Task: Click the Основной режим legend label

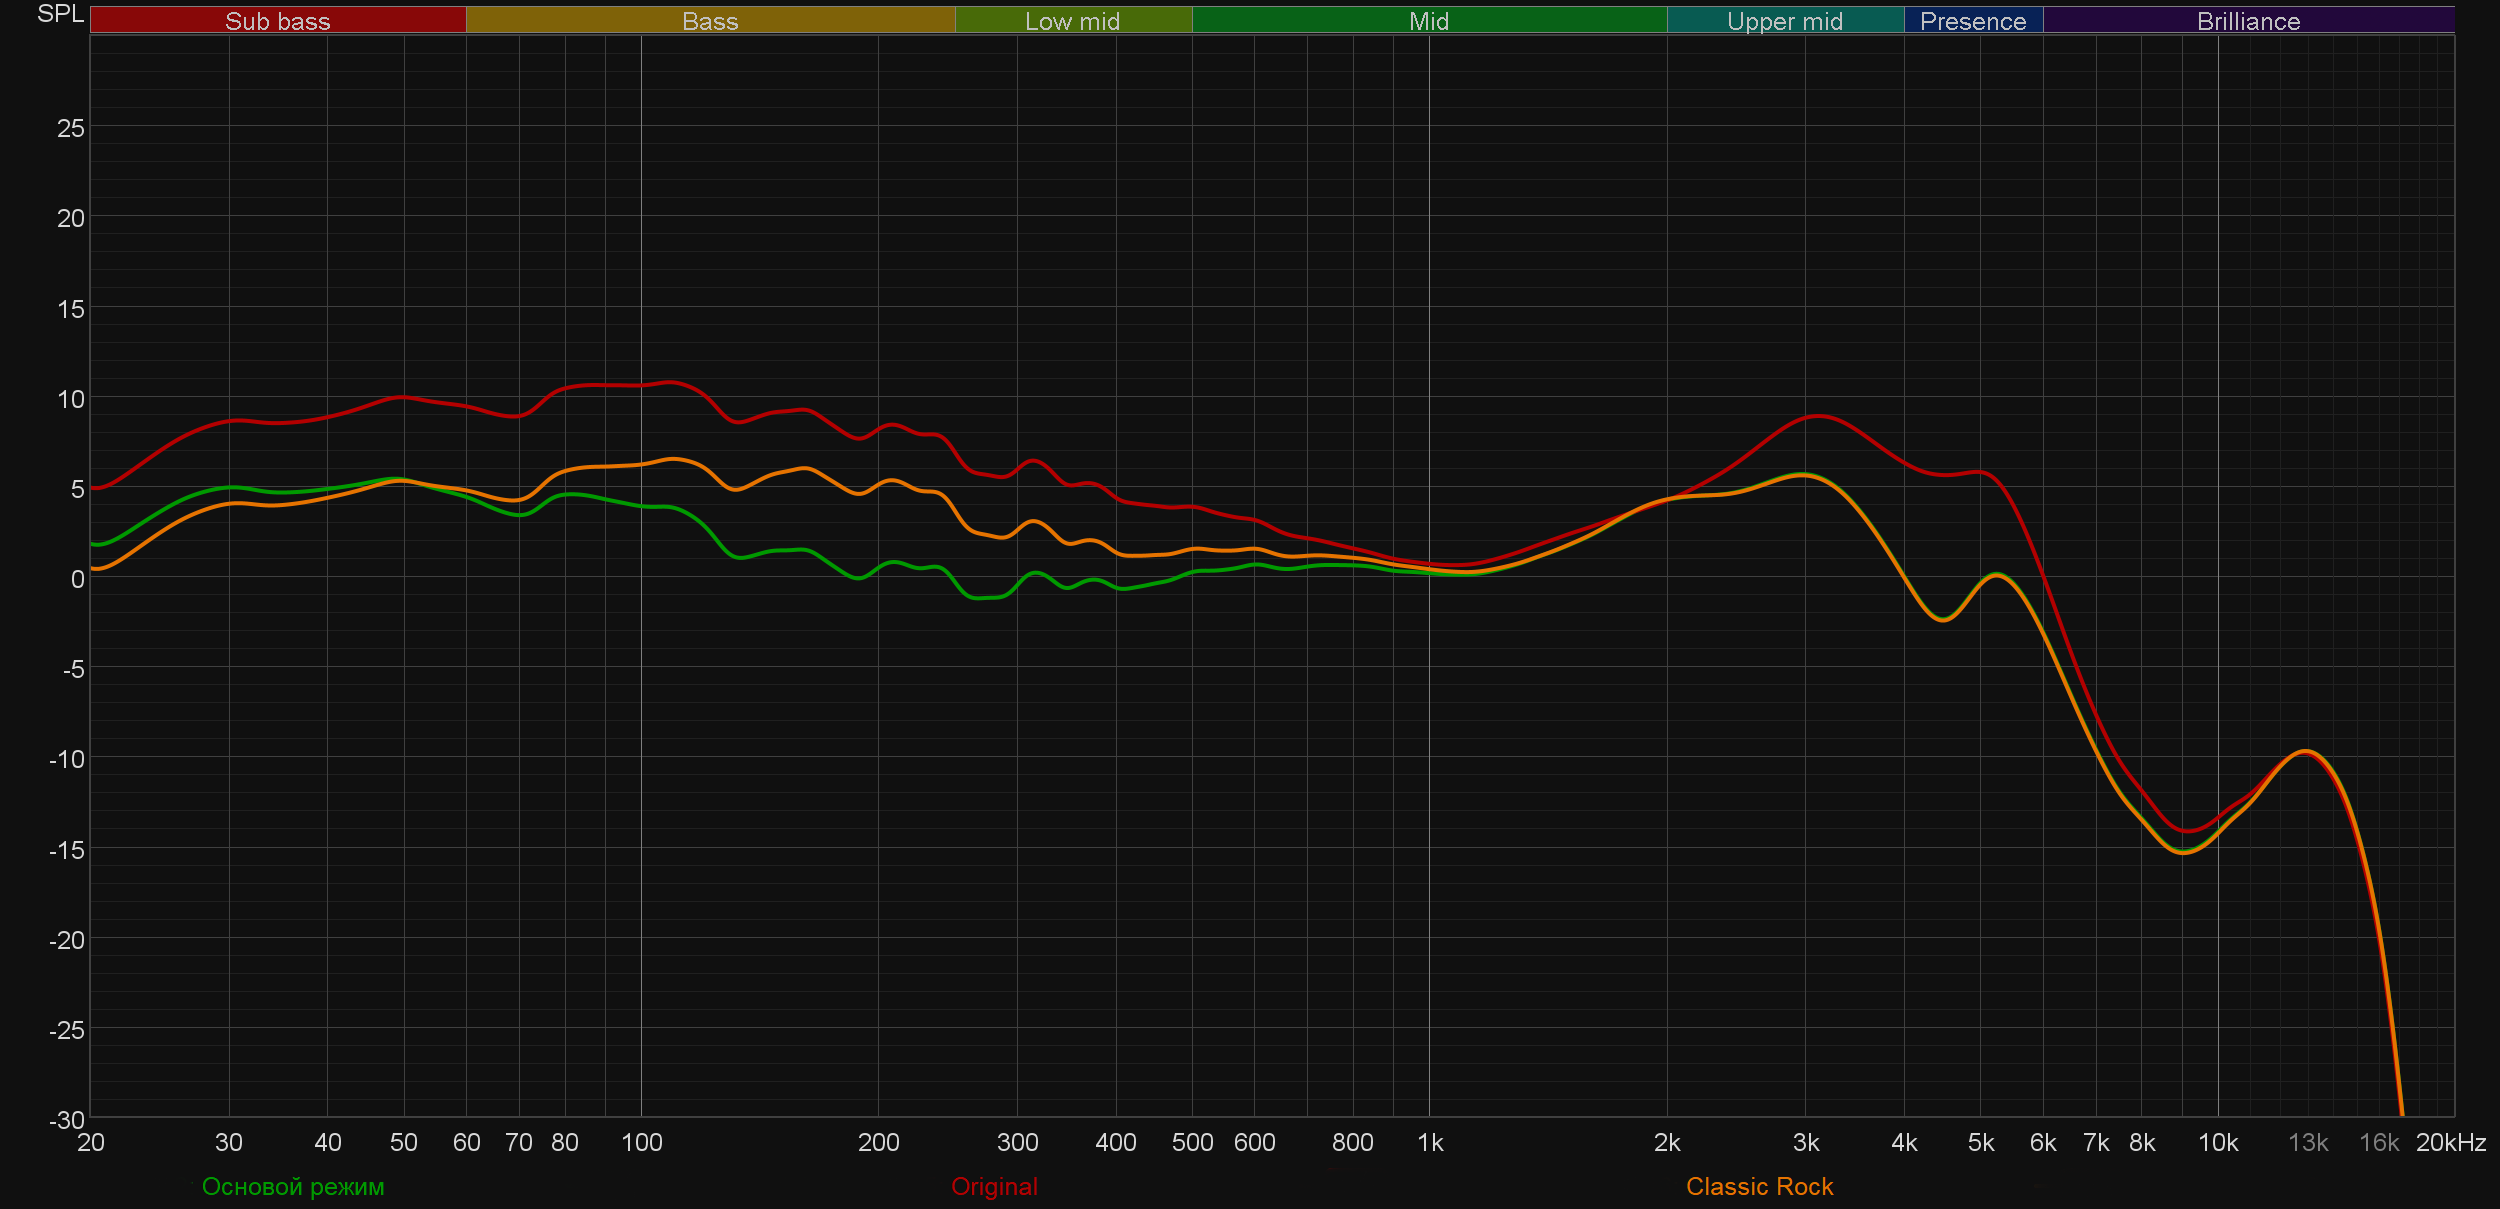Action: click(x=293, y=1187)
